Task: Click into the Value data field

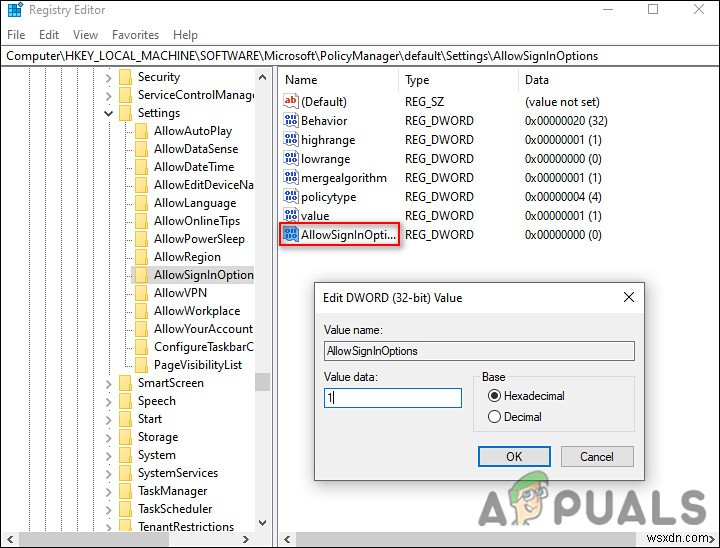Action: [393, 398]
